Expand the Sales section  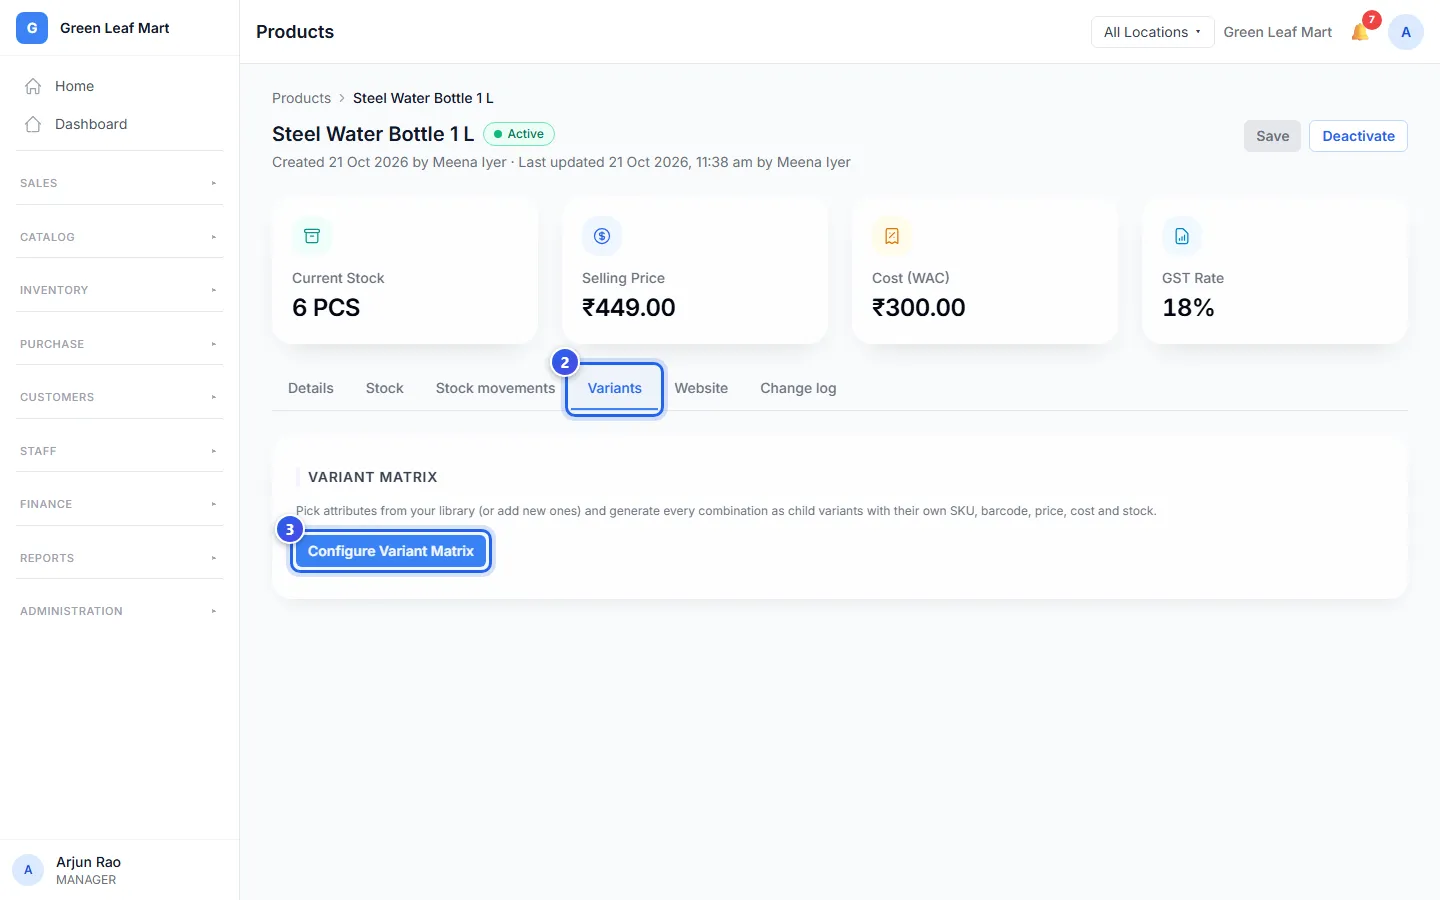pyautogui.click(x=119, y=183)
